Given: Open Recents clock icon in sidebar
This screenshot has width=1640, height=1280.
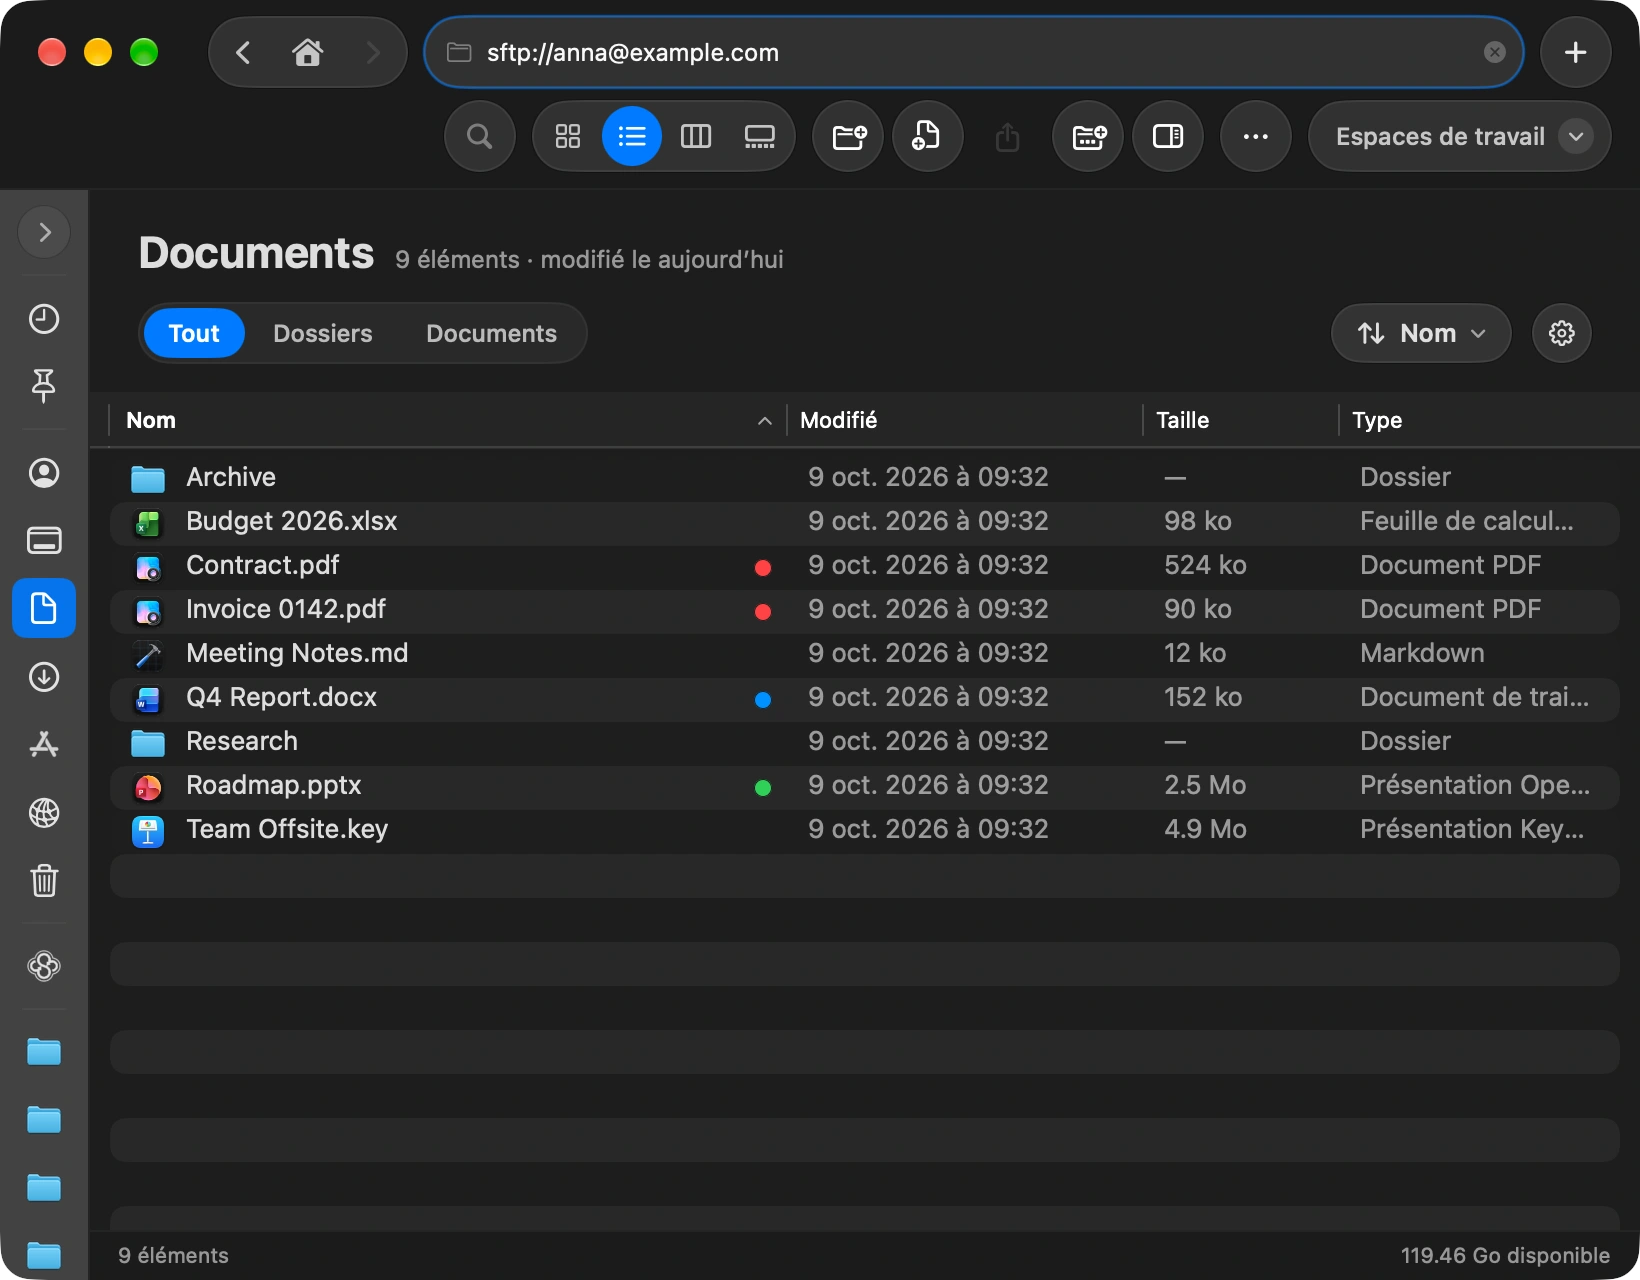Looking at the screenshot, I should tap(44, 319).
